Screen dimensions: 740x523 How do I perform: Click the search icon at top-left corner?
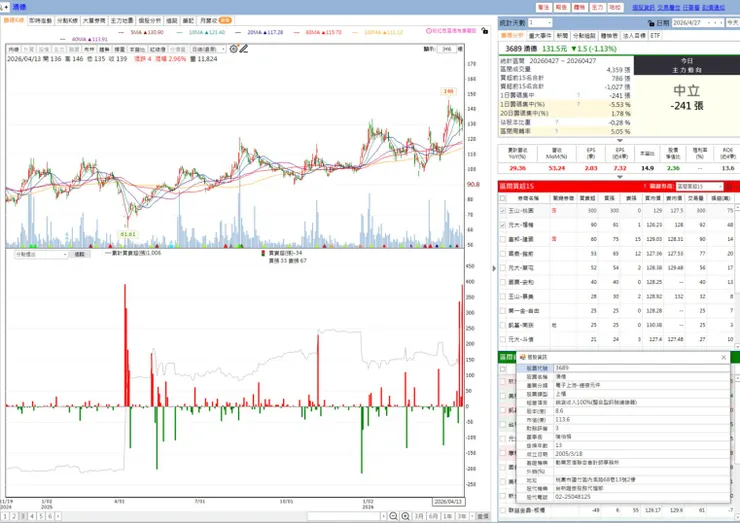click(x=3, y=7)
